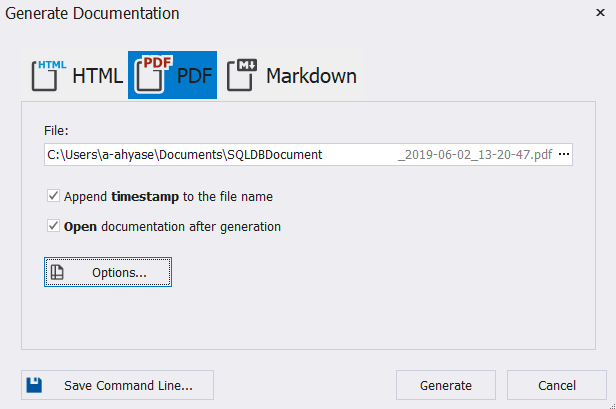Open file browser via three-dots button

point(564,154)
